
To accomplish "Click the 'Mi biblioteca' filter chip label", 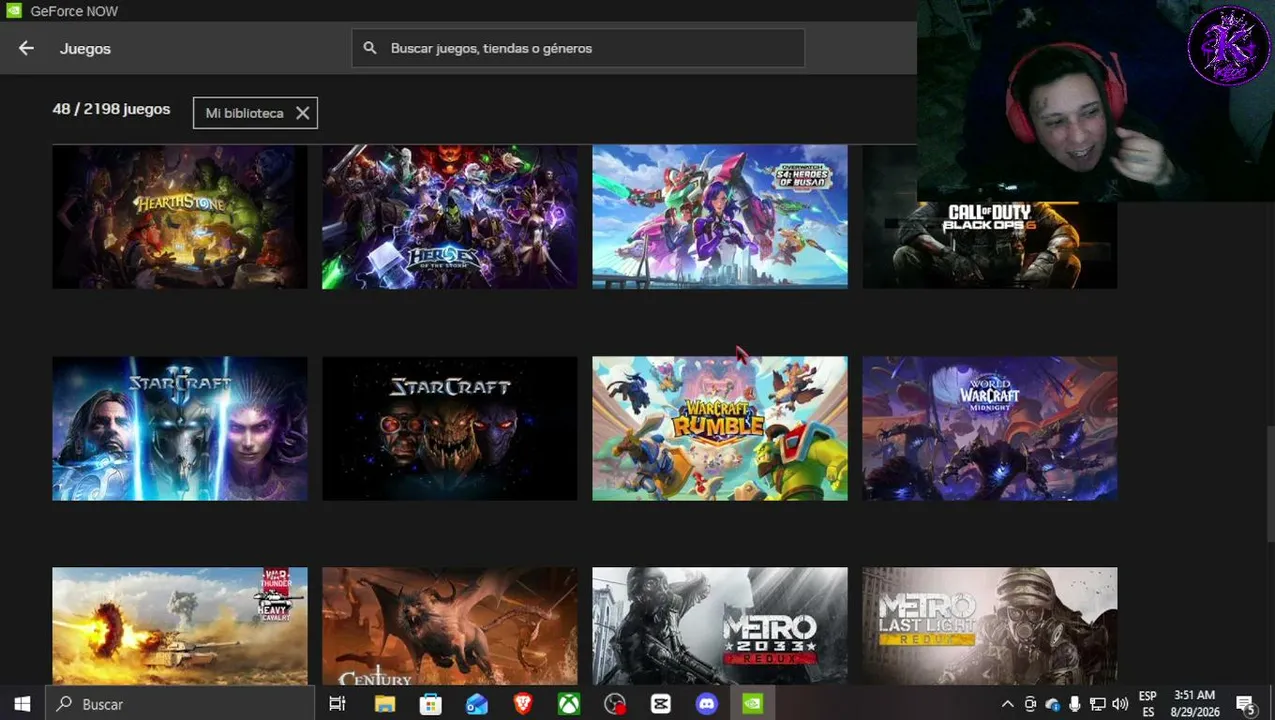I will [244, 113].
